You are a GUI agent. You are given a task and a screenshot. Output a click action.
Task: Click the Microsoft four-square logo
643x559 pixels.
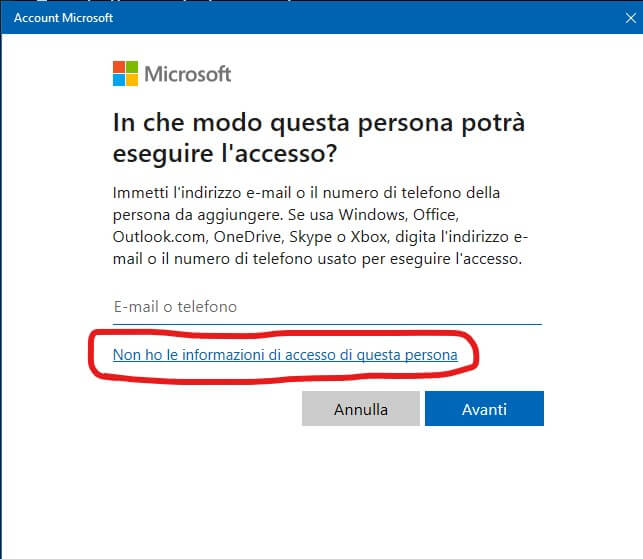[x=125, y=74]
